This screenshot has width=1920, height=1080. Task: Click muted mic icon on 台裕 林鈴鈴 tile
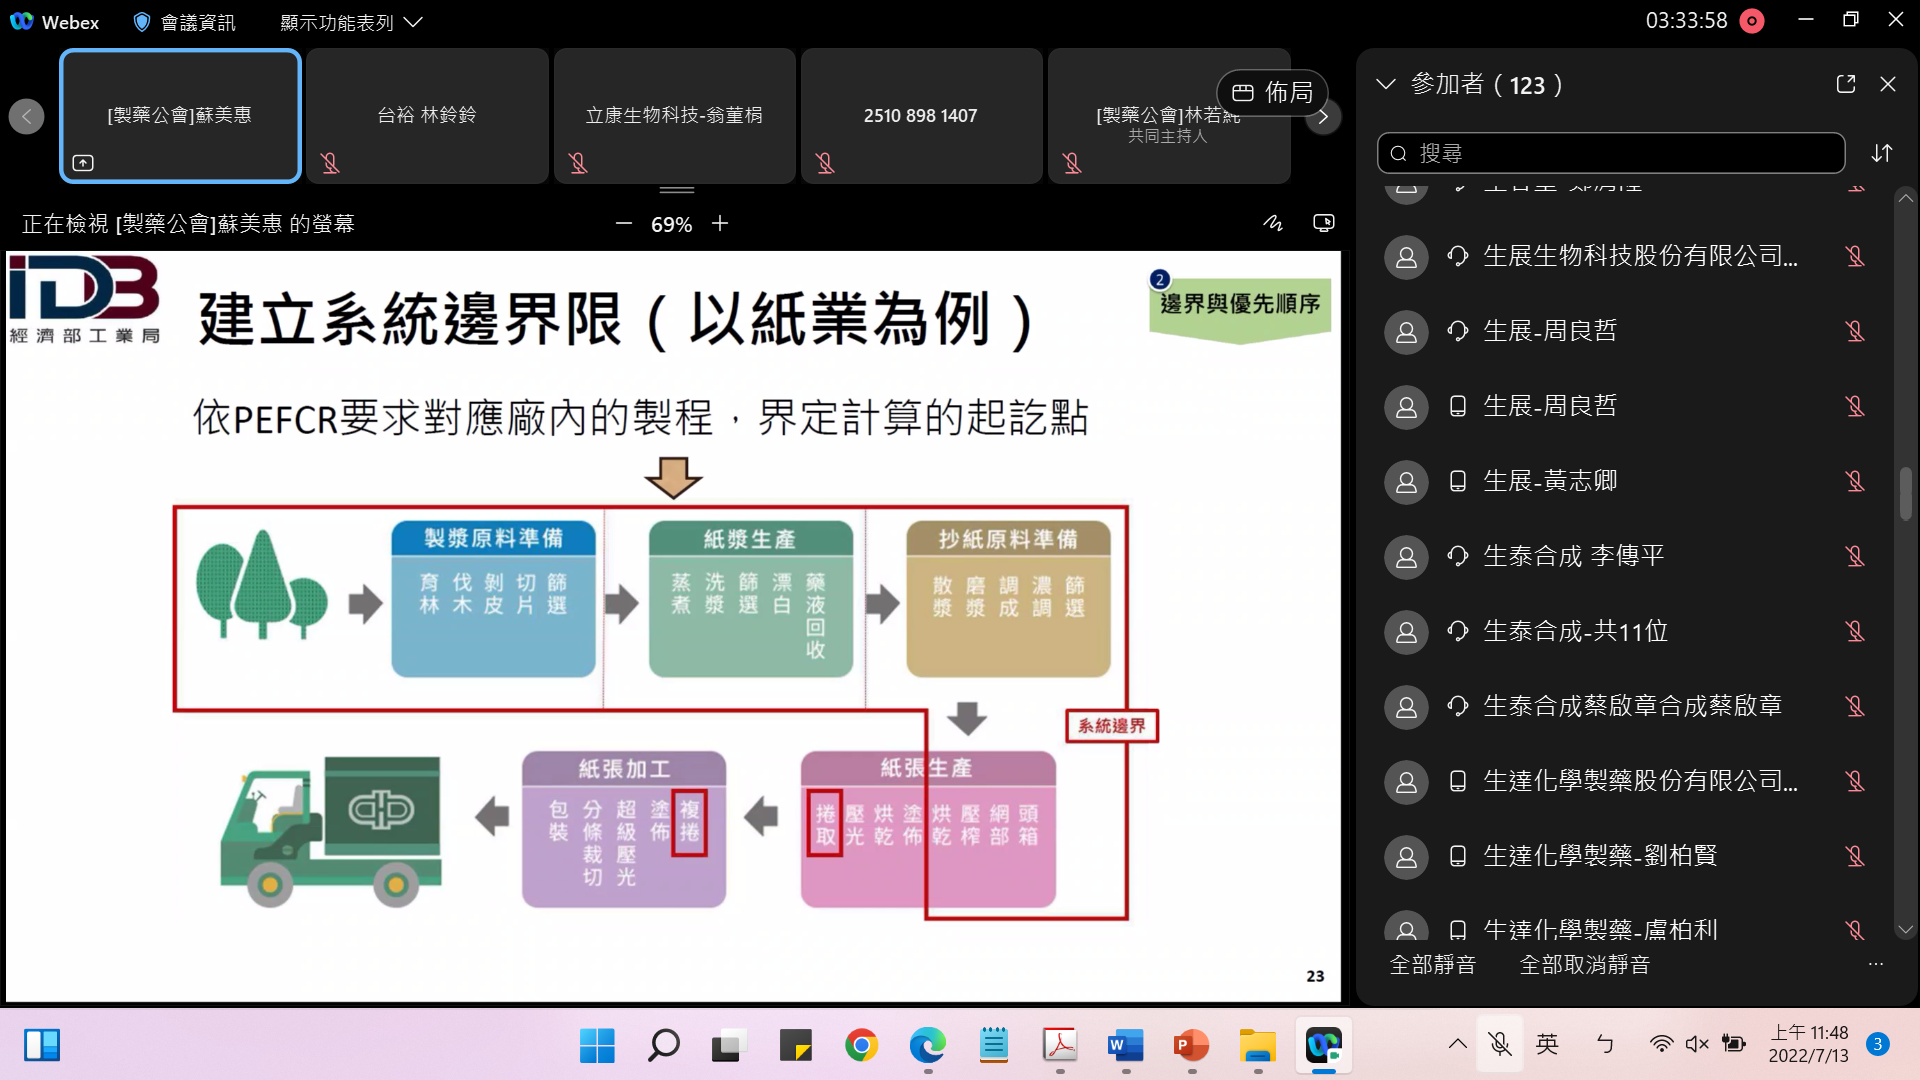(x=330, y=163)
